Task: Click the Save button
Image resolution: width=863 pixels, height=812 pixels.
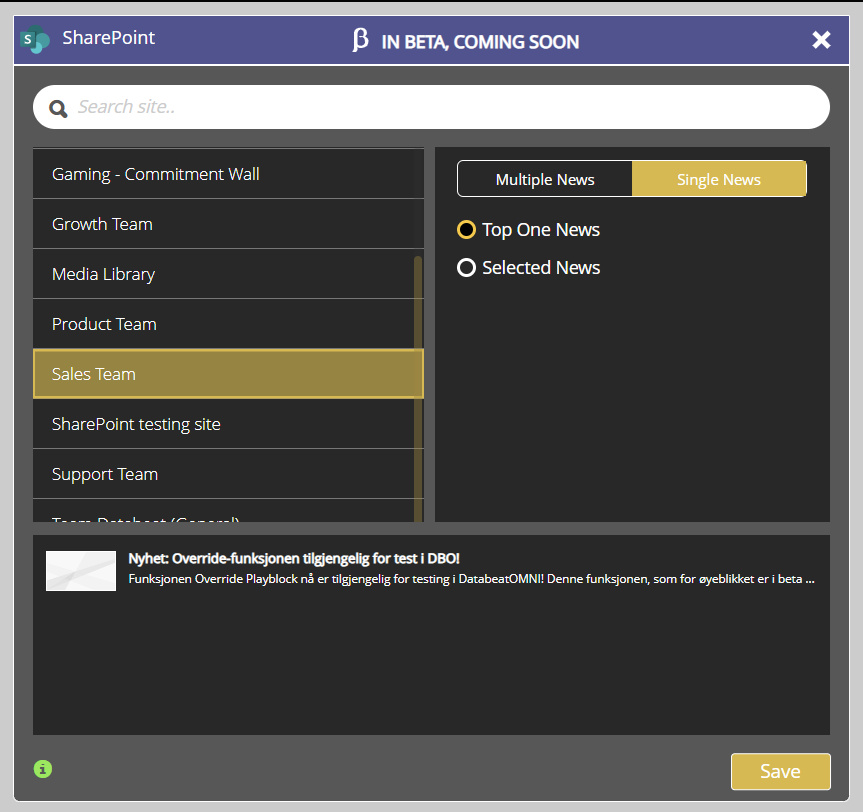Action: [x=780, y=771]
